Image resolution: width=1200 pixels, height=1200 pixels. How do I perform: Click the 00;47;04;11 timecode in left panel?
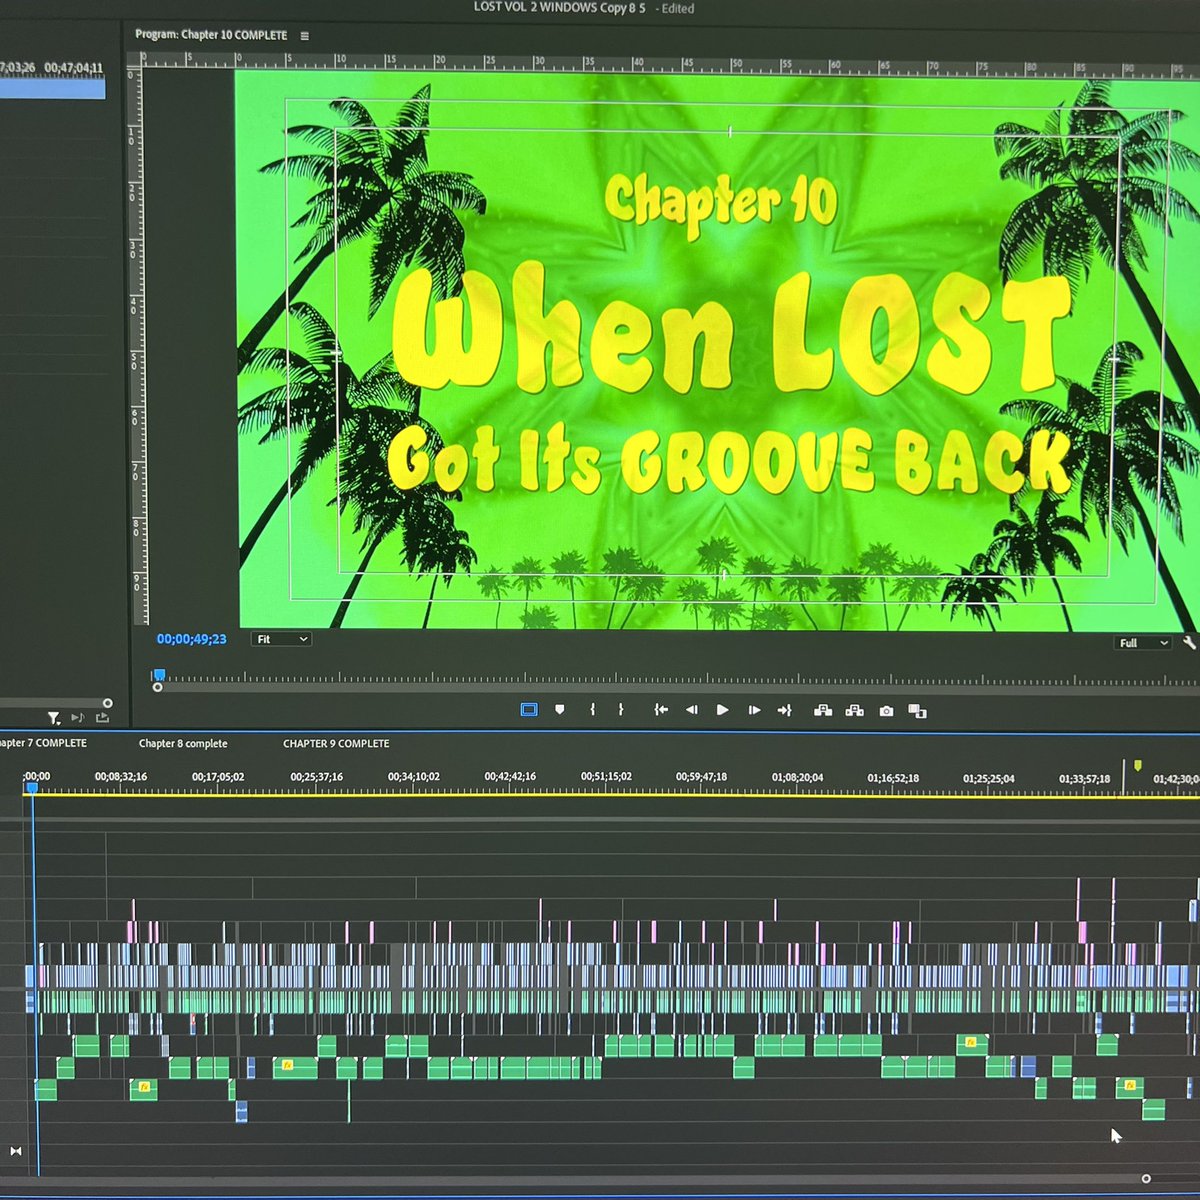tap(73, 68)
